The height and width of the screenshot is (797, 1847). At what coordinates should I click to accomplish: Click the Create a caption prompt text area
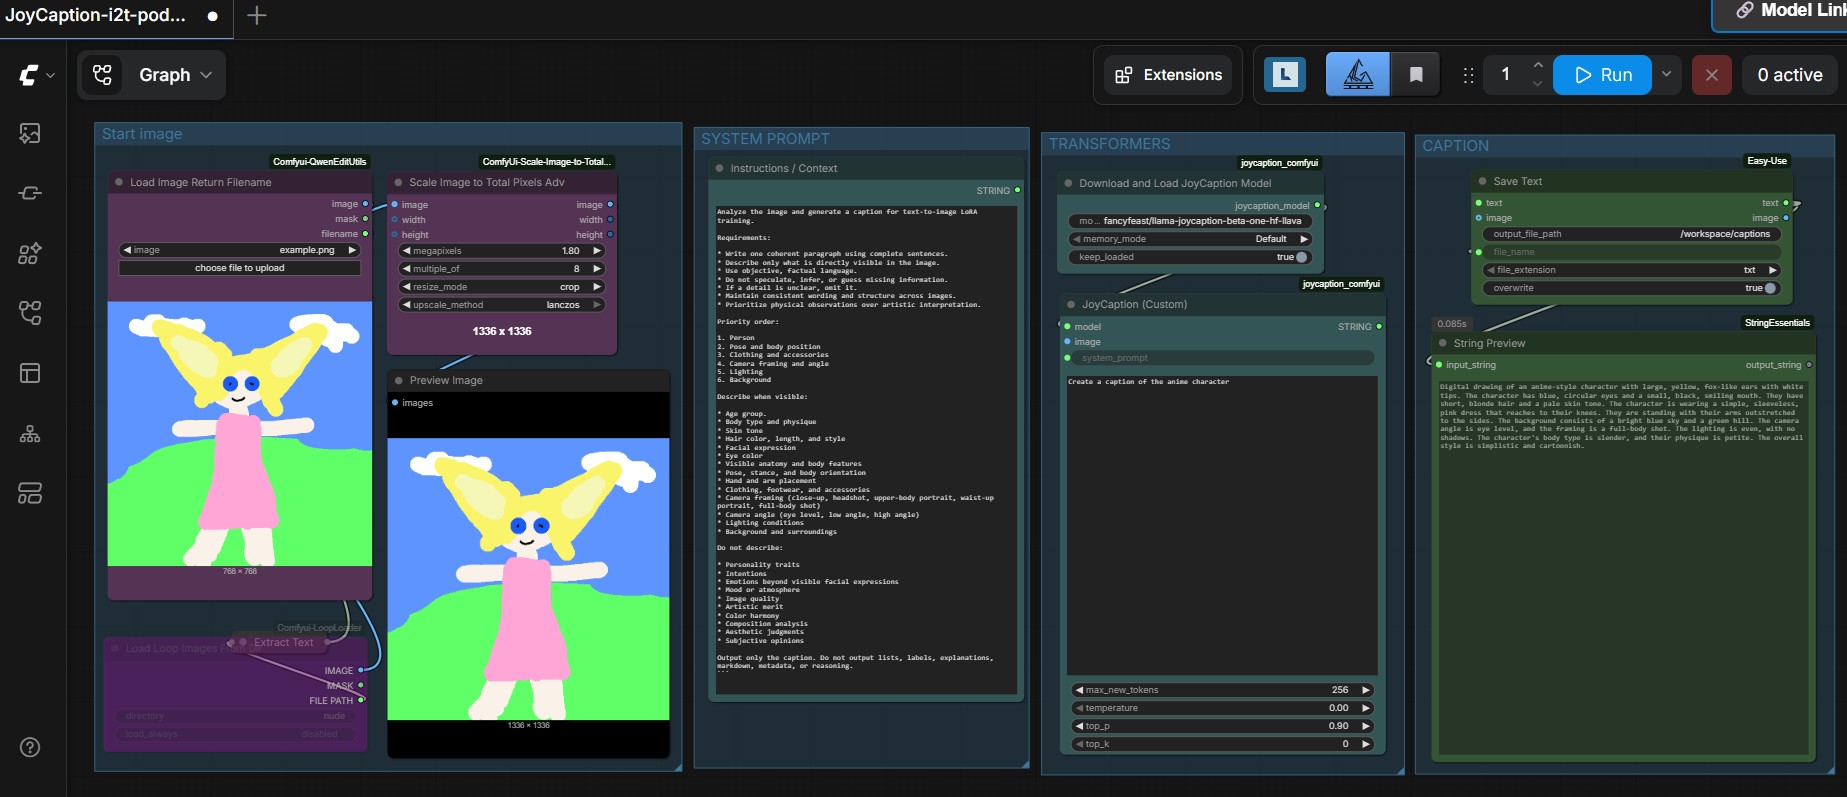1222,525
